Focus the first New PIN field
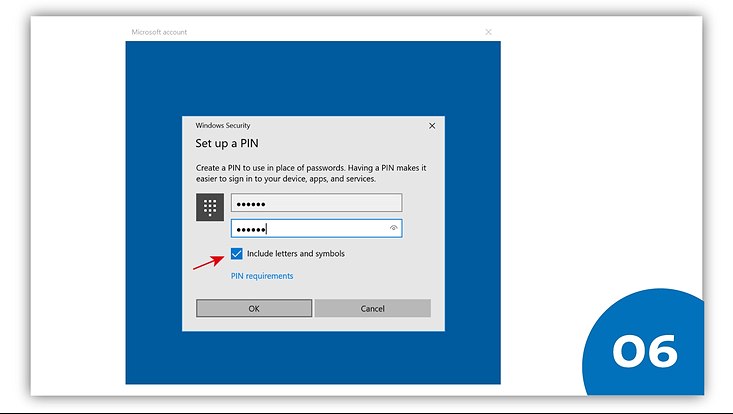The height and width of the screenshot is (414, 733). point(315,203)
